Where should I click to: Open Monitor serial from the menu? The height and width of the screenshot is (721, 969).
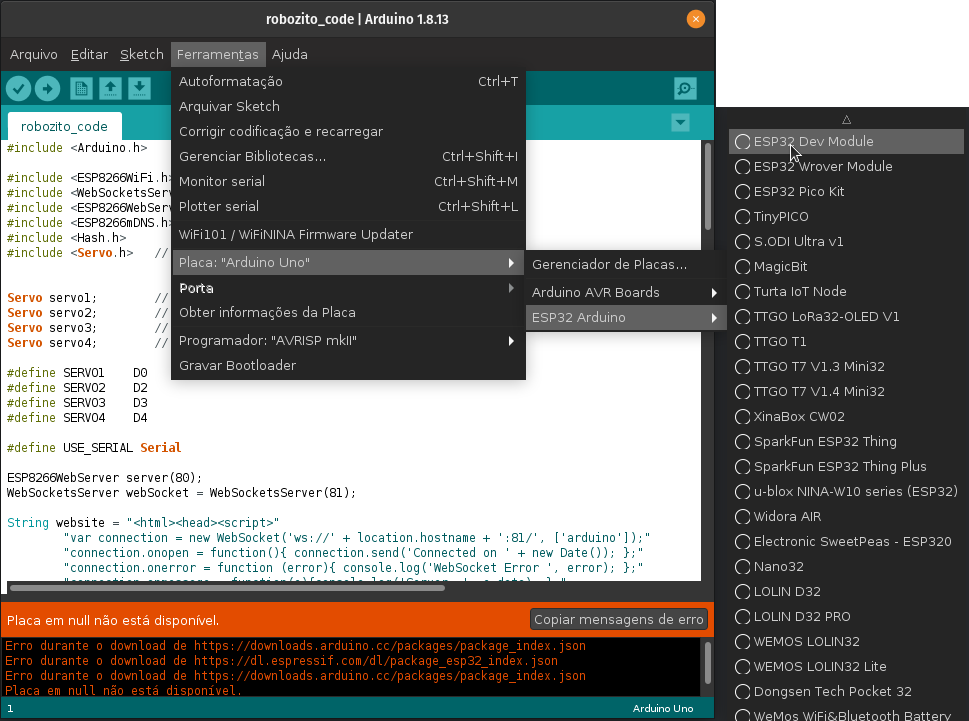(348, 182)
